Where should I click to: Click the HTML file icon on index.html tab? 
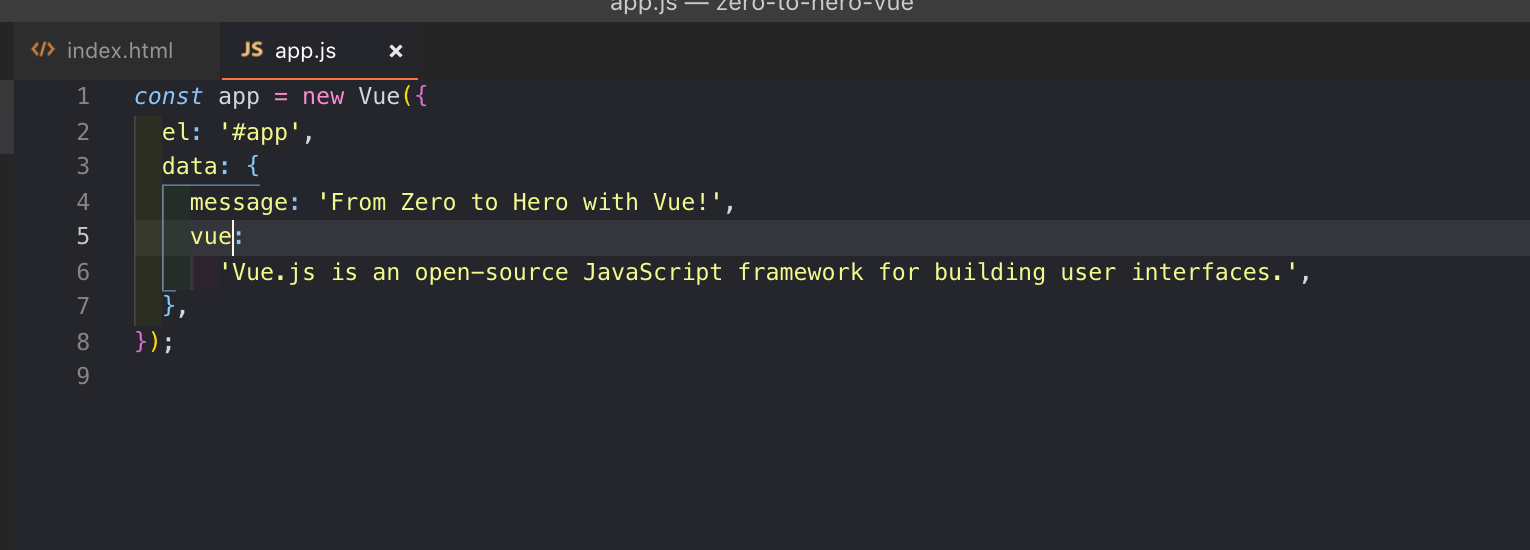tap(43, 50)
